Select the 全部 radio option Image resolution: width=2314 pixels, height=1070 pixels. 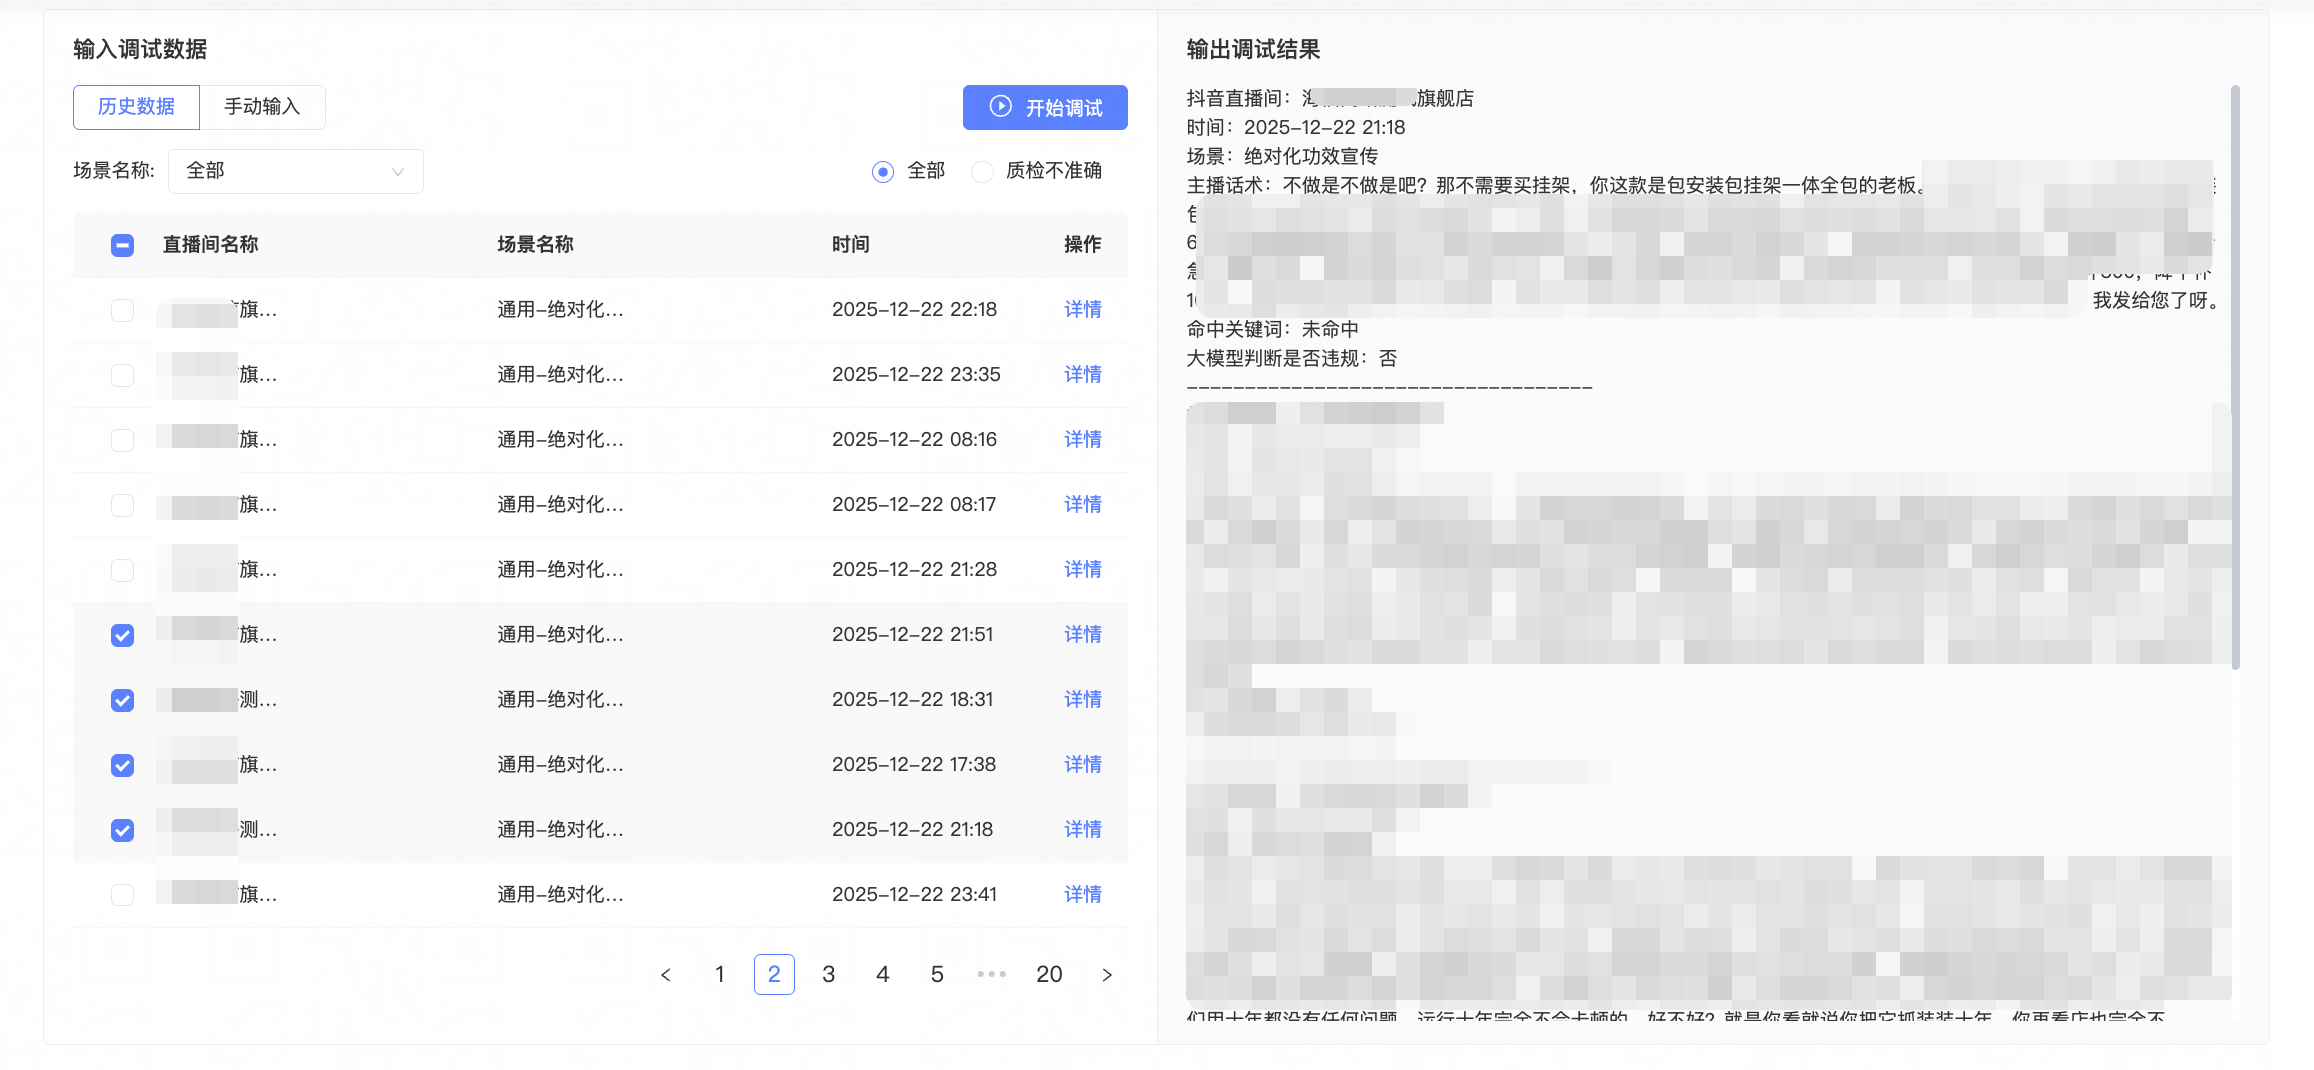(x=882, y=172)
